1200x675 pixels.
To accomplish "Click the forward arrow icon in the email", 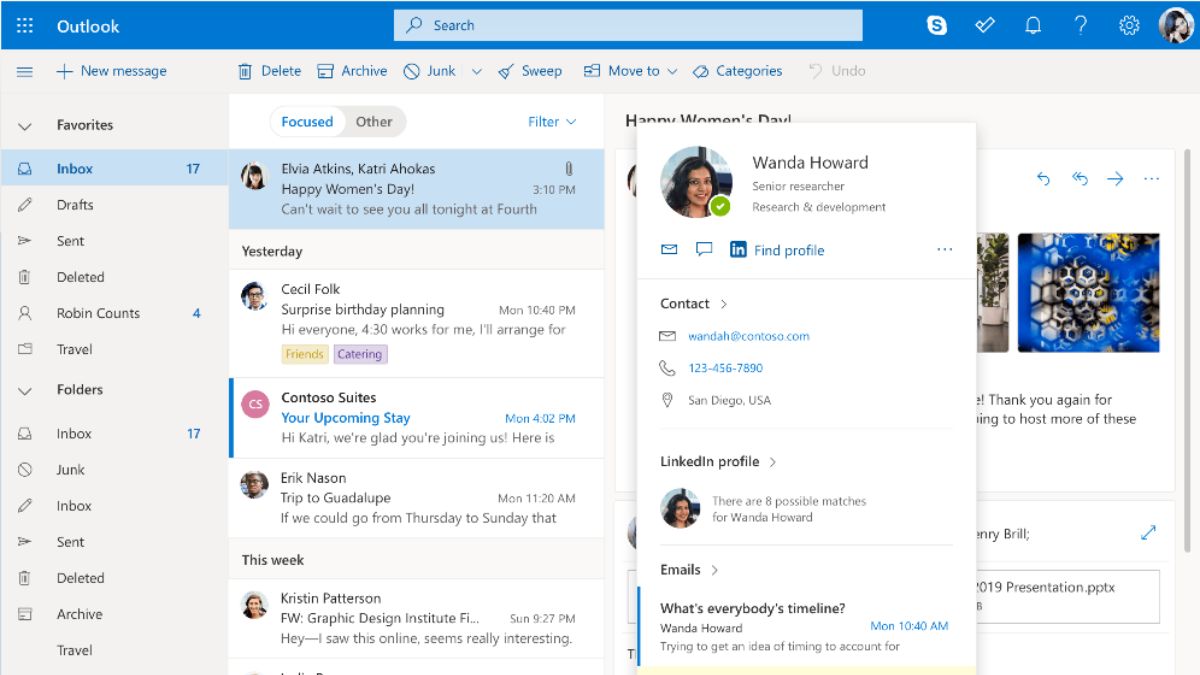I will coord(1115,179).
